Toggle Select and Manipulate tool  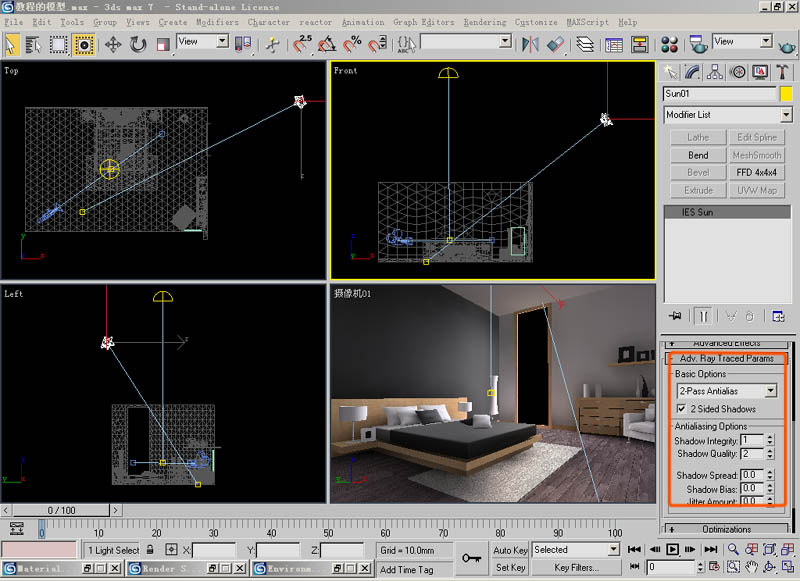[x=272, y=45]
